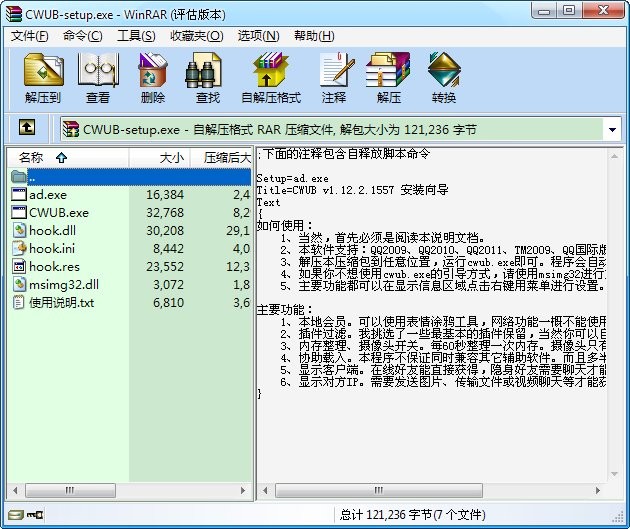Click comment pane scroll right arrow
The image size is (630, 529).
598,490
